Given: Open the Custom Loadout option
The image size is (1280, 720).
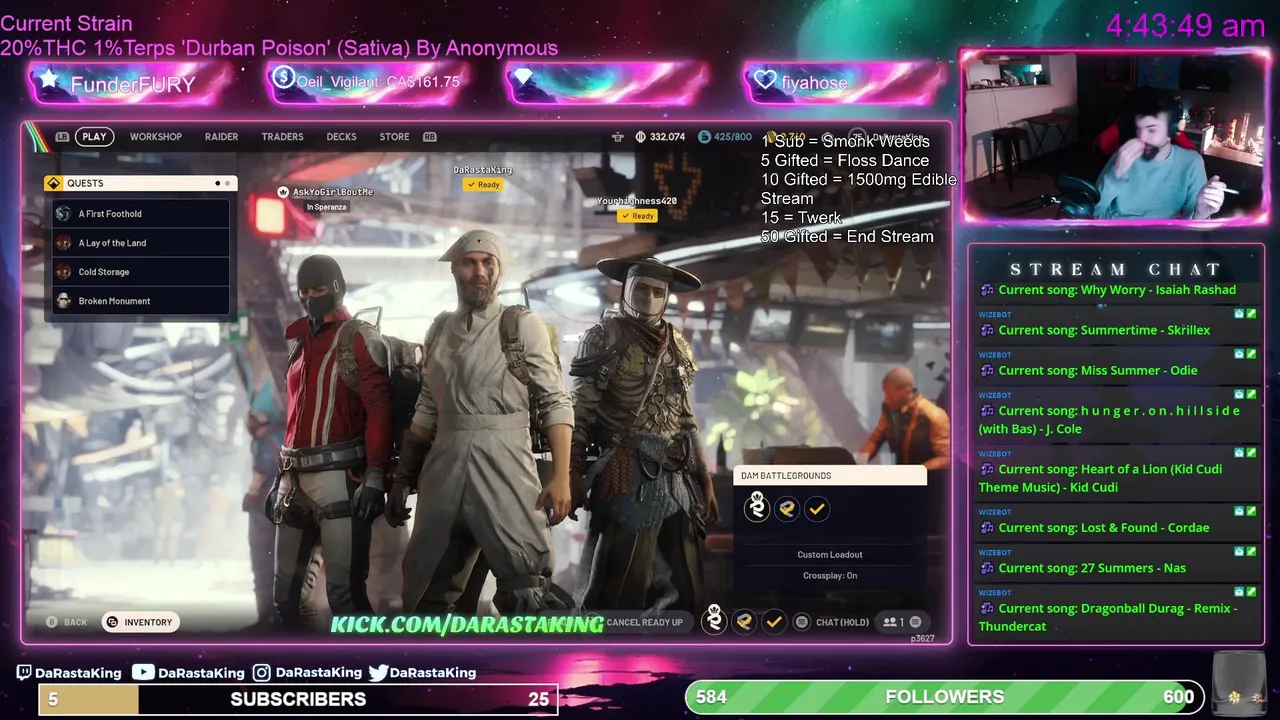Looking at the screenshot, I should tap(830, 555).
